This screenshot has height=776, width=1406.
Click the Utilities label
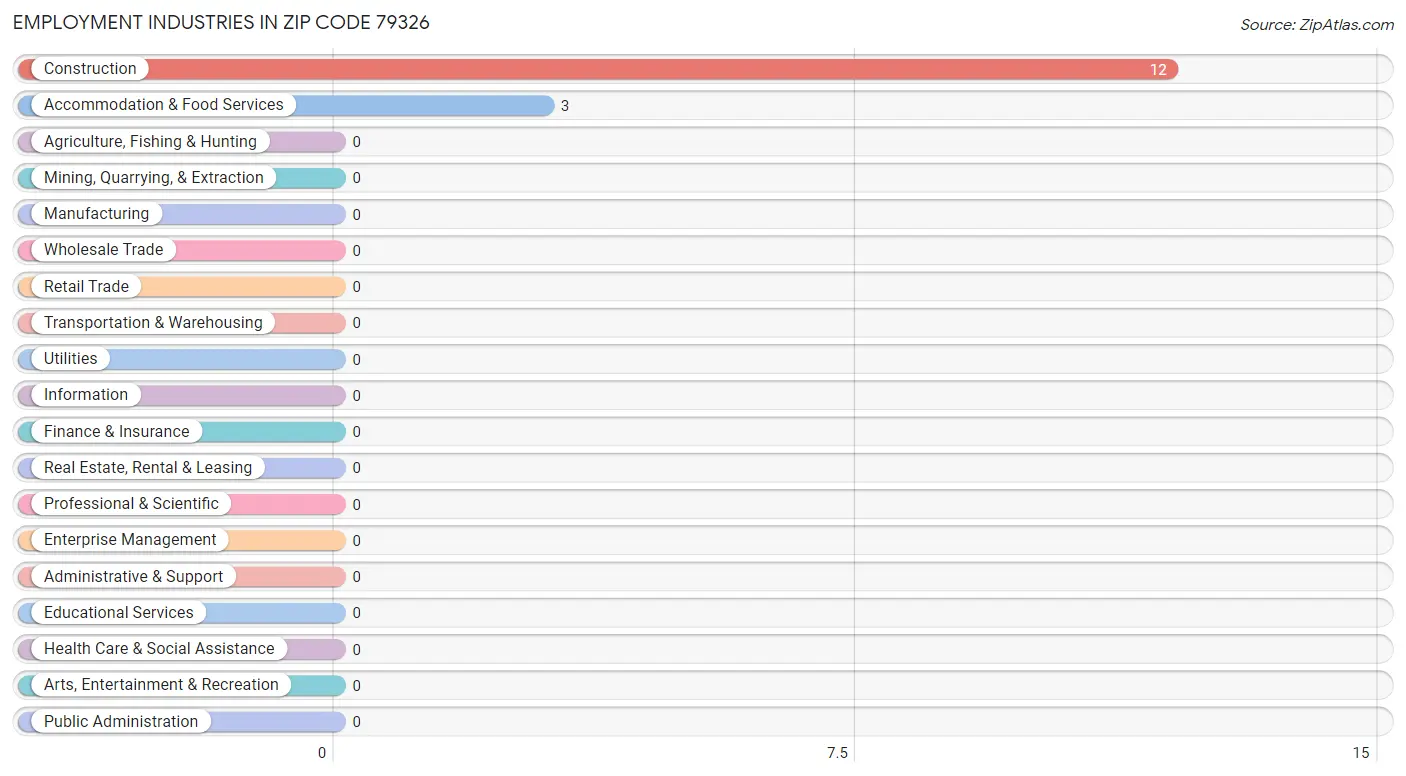(x=71, y=359)
